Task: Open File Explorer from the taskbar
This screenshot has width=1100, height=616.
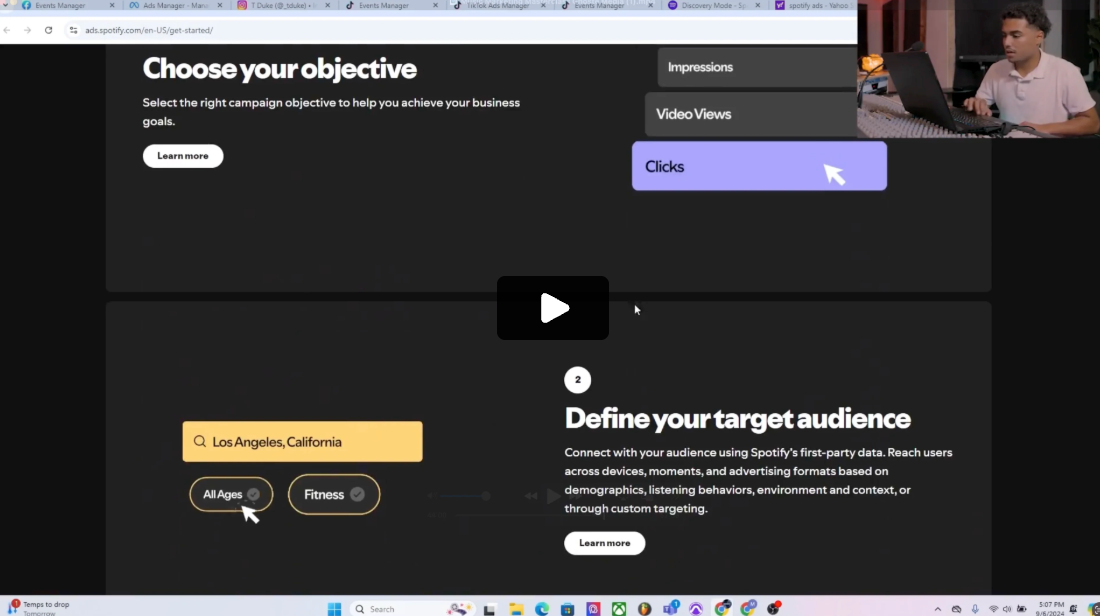Action: (x=516, y=609)
